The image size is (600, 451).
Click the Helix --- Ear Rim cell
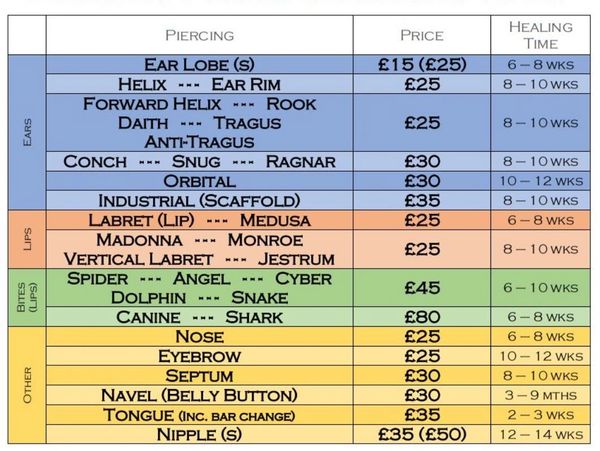(x=199, y=84)
